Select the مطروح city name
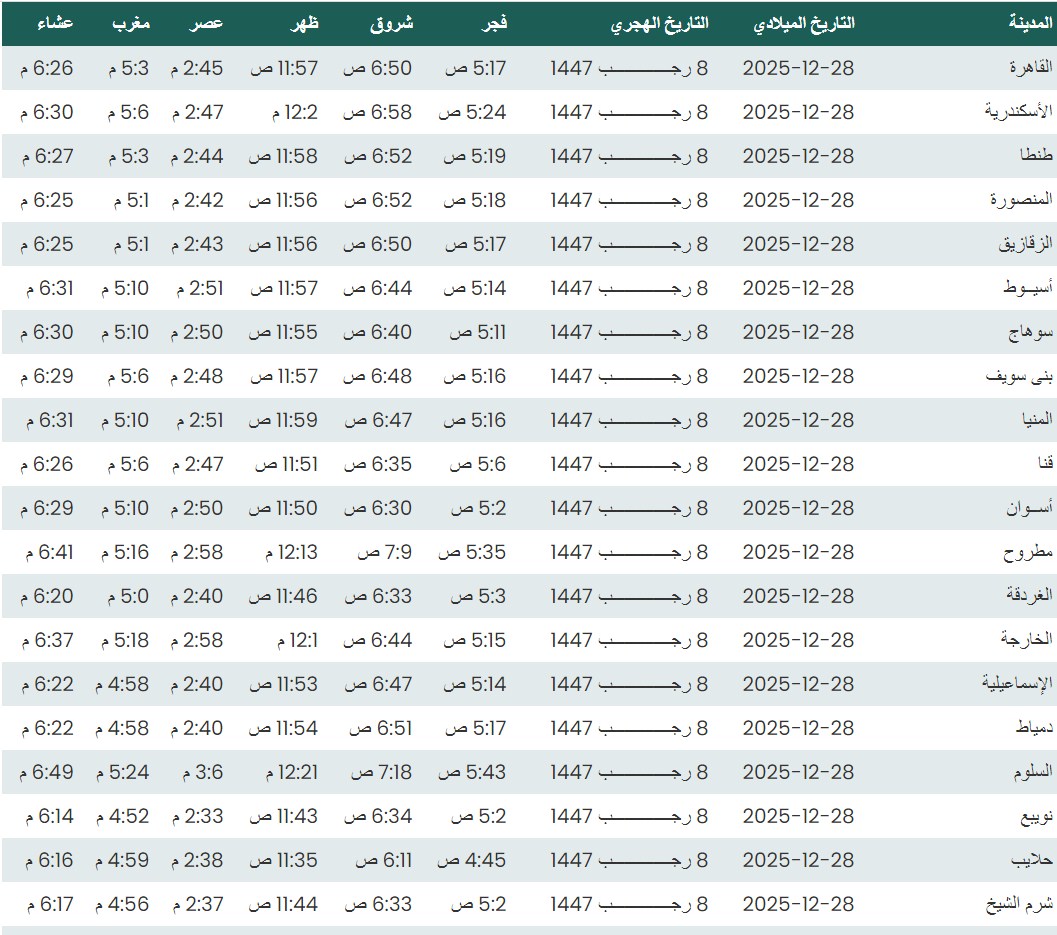Image resolution: width=1057 pixels, height=935 pixels. (1028, 552)
